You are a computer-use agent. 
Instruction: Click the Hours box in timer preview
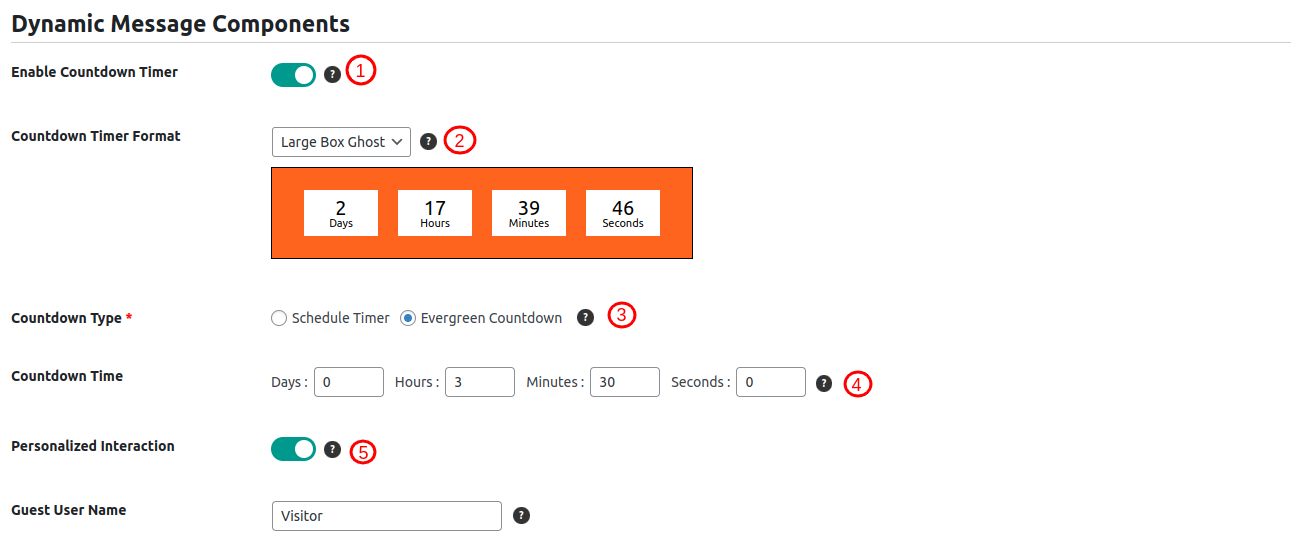[x=435, y=213]
